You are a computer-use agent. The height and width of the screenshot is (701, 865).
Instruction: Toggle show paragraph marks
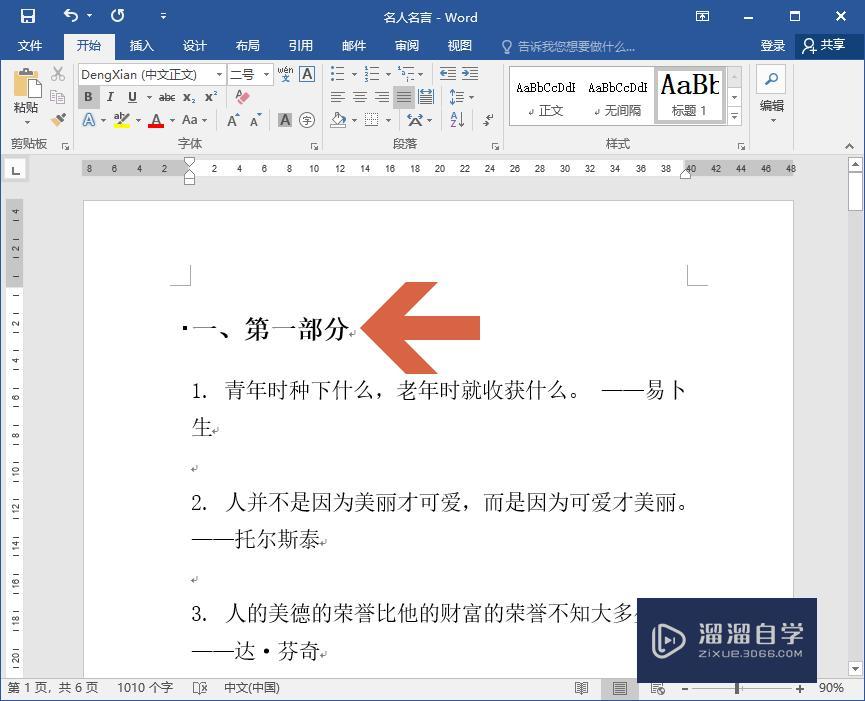click(488, 120)
